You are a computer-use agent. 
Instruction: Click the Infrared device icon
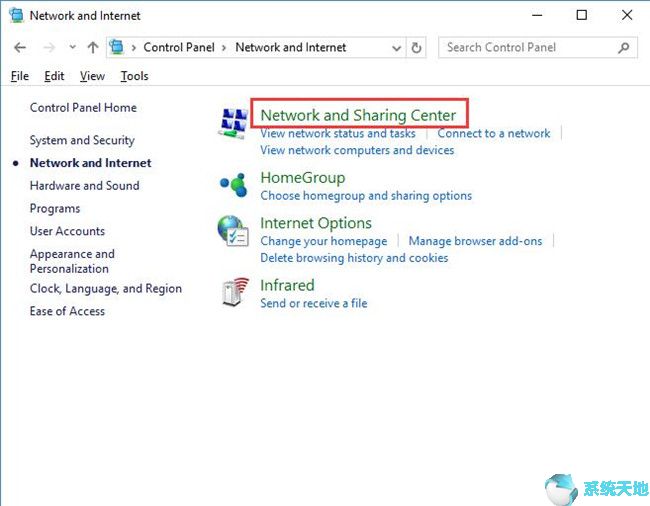tap(233, 293)
